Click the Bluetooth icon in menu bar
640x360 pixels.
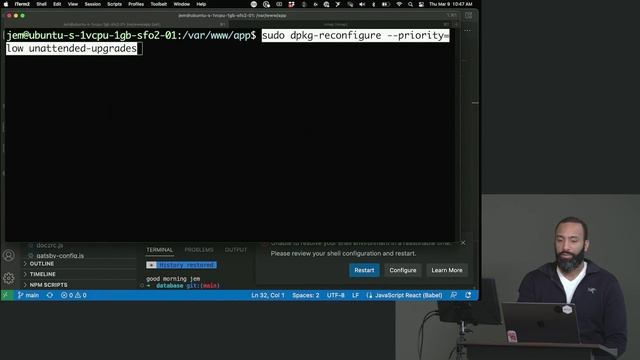pos(373,4)
